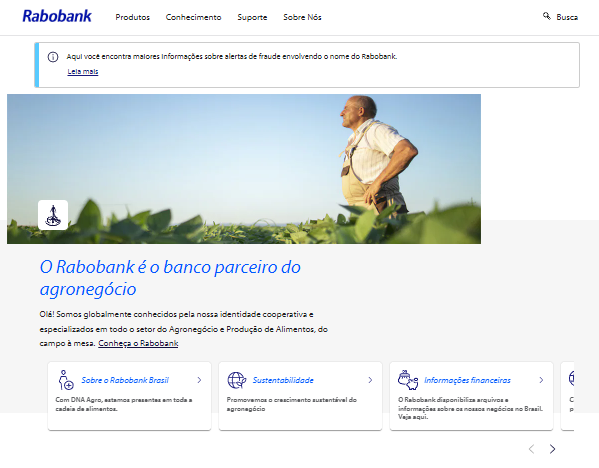Follow the Leia mais link
Screen dimensions: 599x468
(83, 71)
